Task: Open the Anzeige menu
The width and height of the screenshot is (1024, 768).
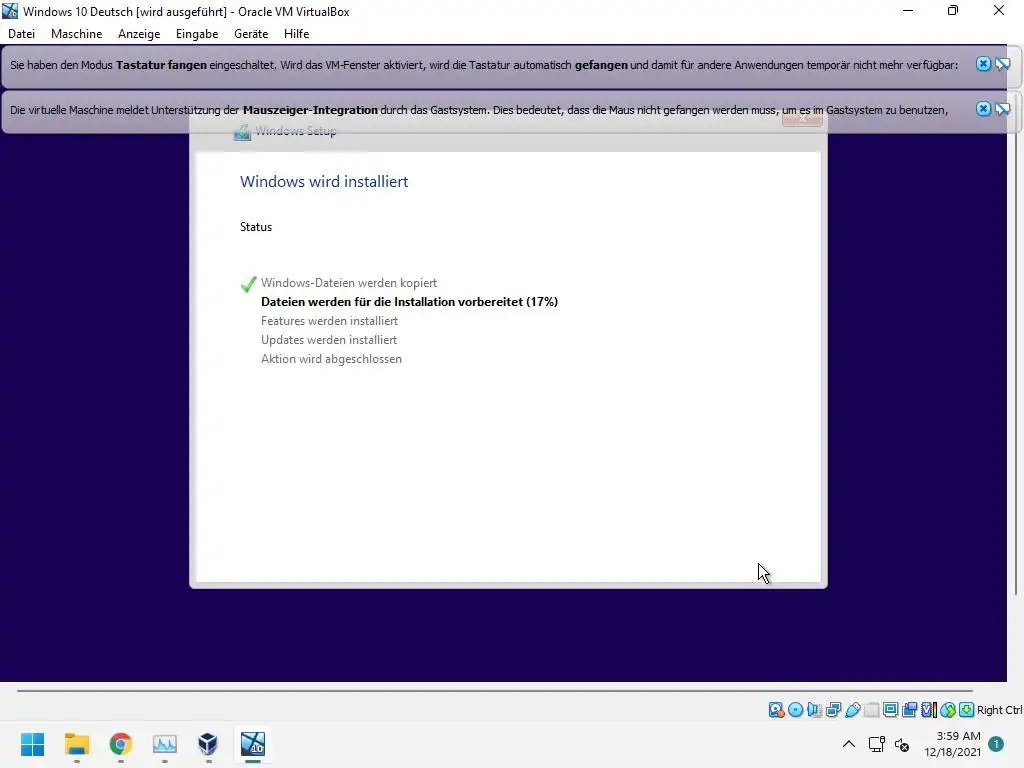Action: click(x=139, y=34)
